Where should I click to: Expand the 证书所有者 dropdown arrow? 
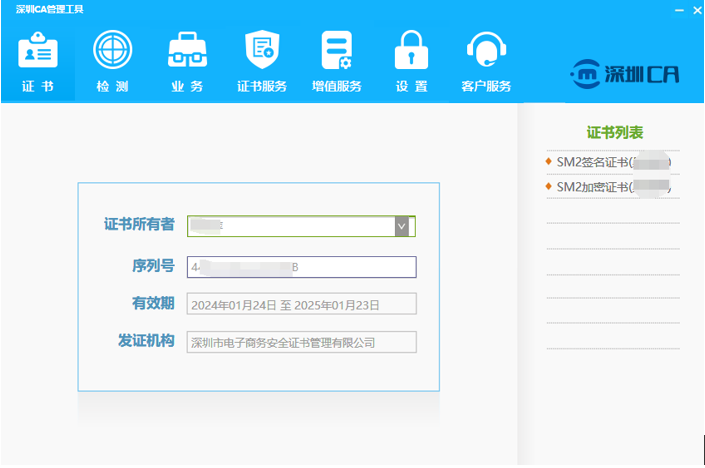coord(402,227)
